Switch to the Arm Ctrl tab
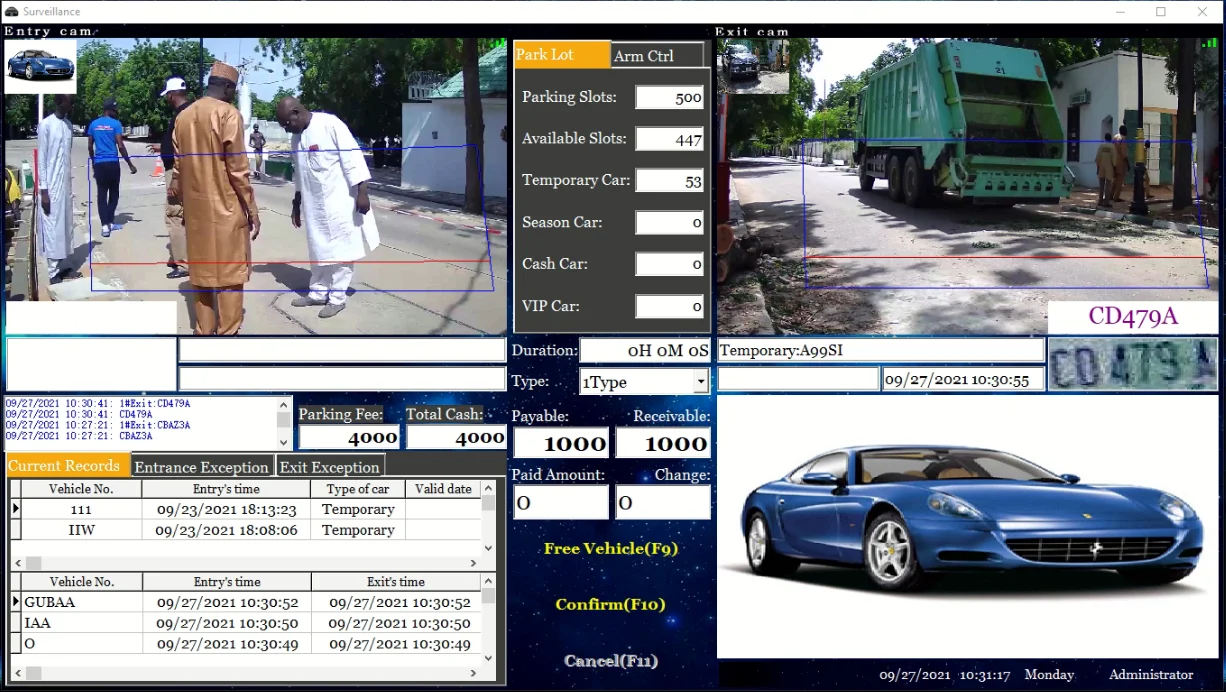1226x692 pixels. 658,56
